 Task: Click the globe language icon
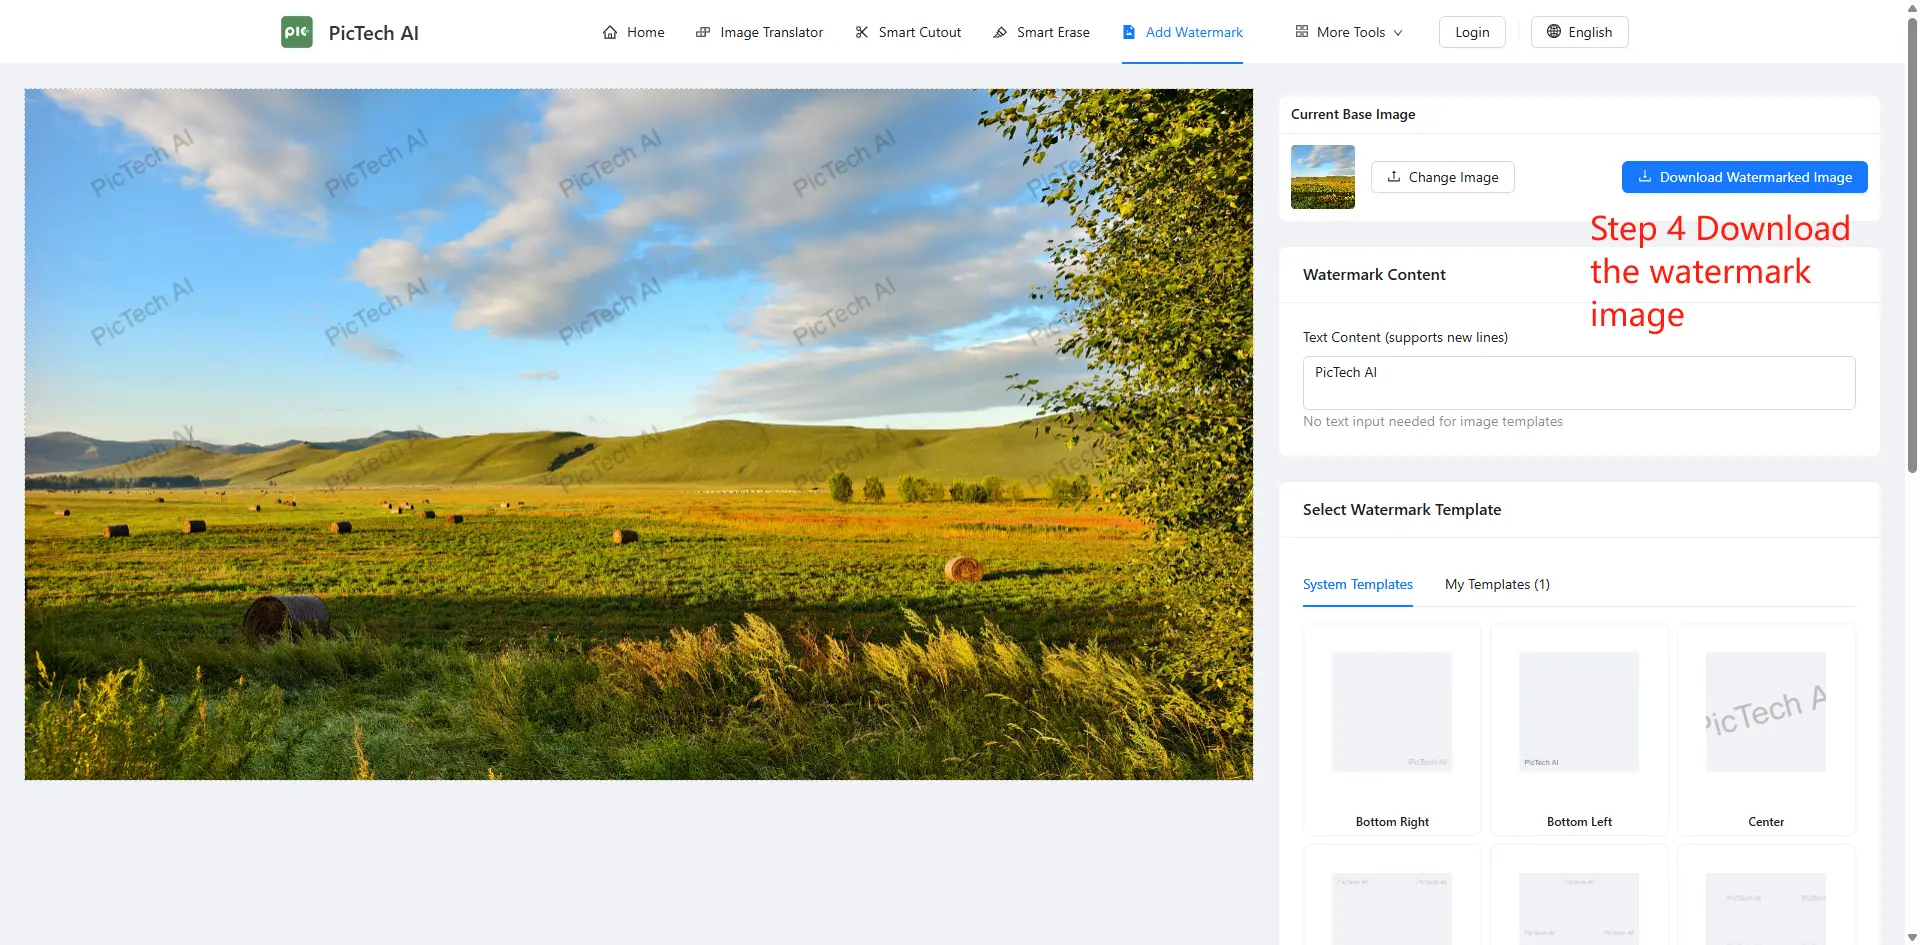coord(1554,32)
